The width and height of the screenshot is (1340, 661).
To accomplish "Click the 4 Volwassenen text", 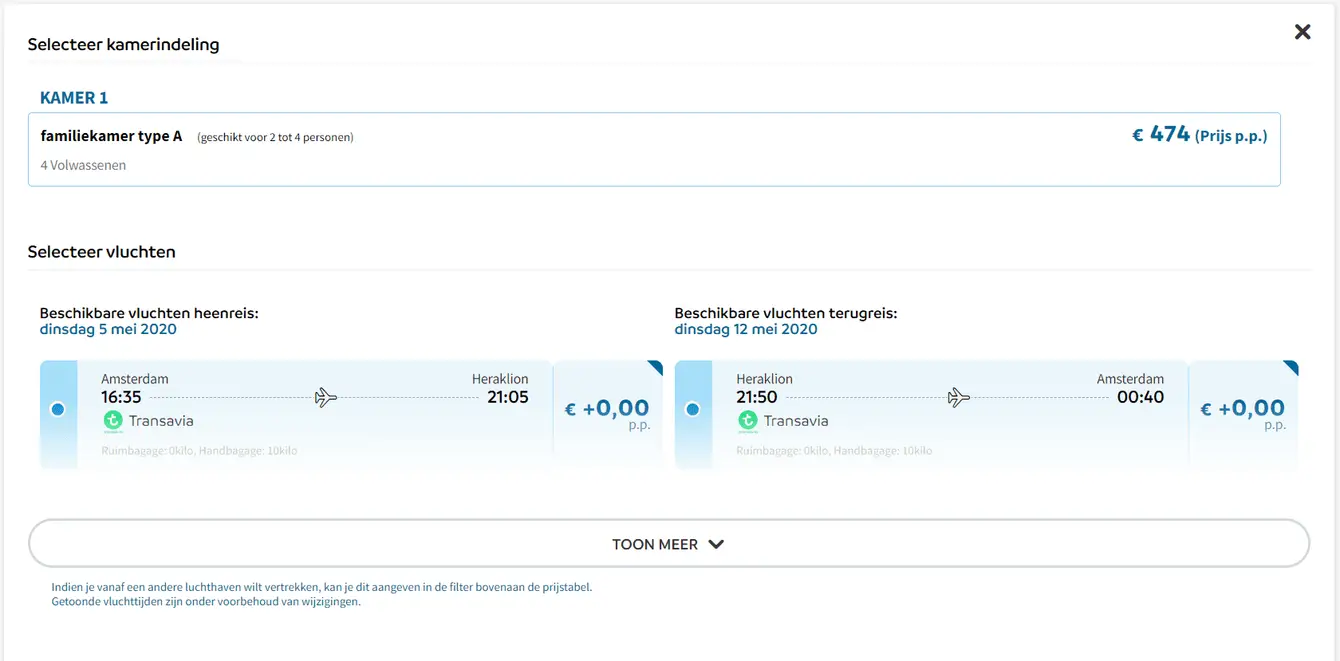I will tap(83, 165).
